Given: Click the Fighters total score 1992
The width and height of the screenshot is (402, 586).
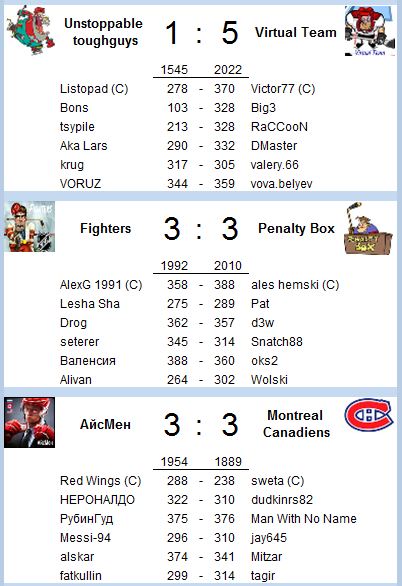Looking at the screenshot, I should [x=174, y=266].
